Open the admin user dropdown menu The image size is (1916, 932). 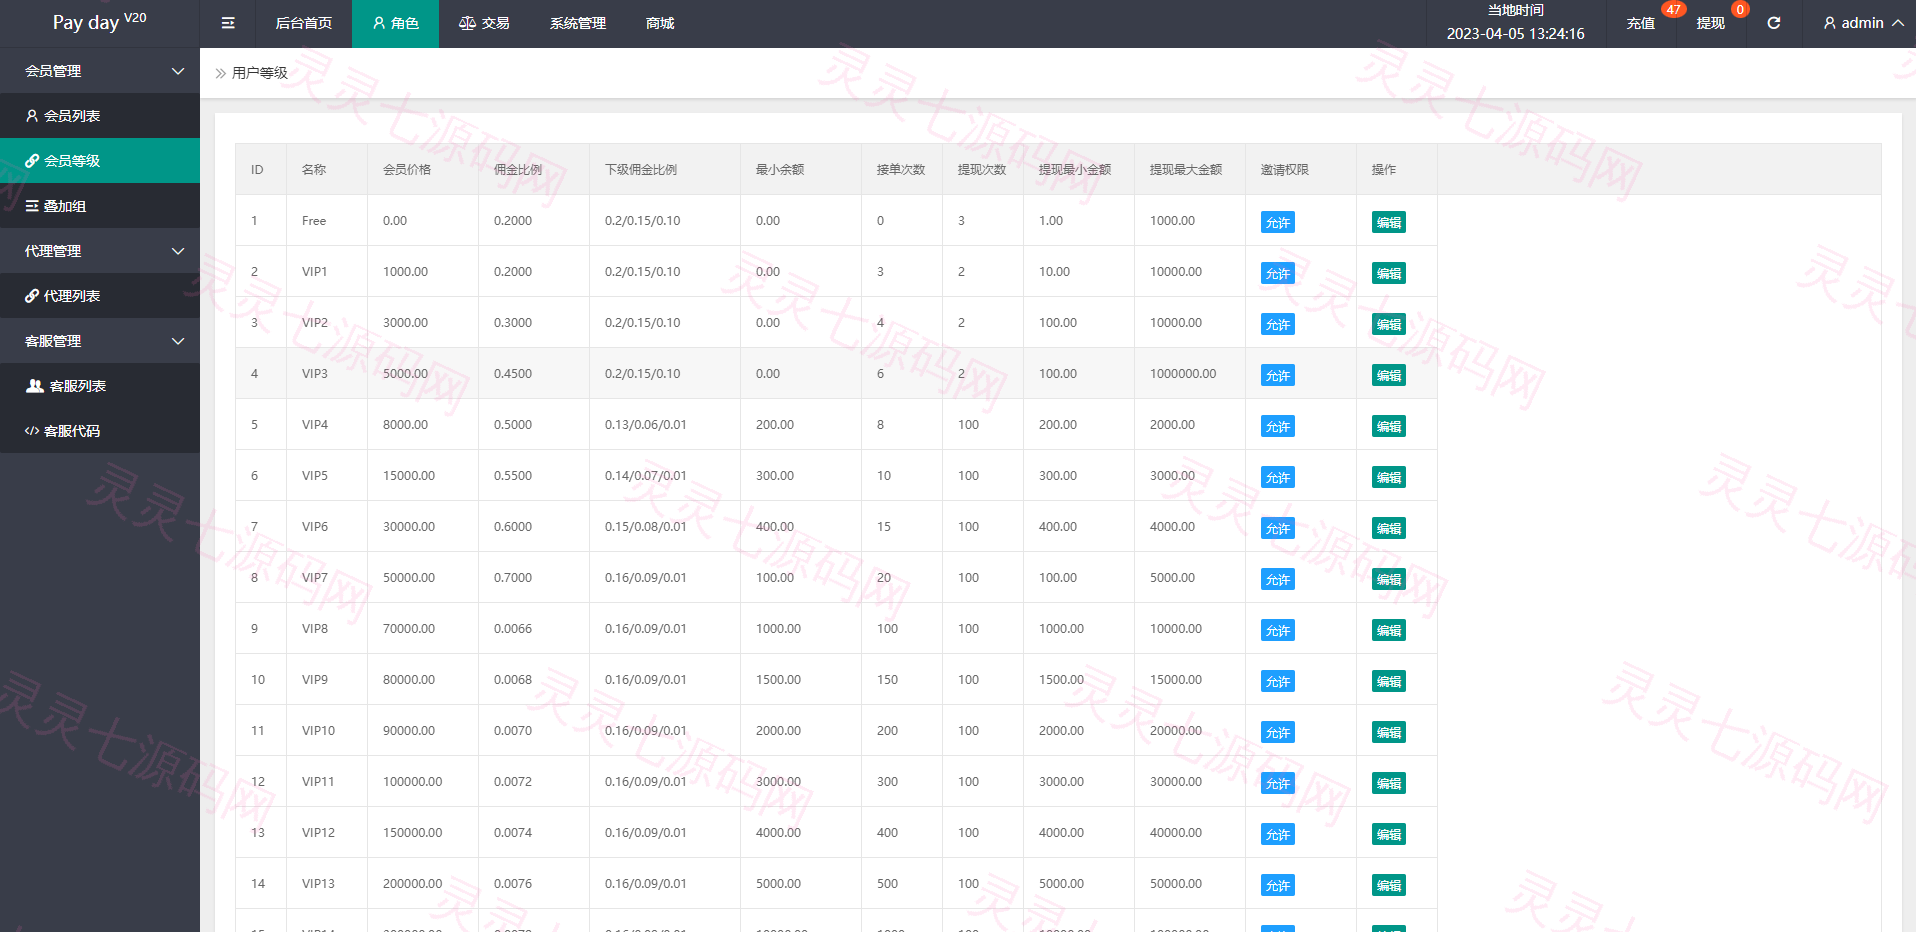tap(1862, 23)
